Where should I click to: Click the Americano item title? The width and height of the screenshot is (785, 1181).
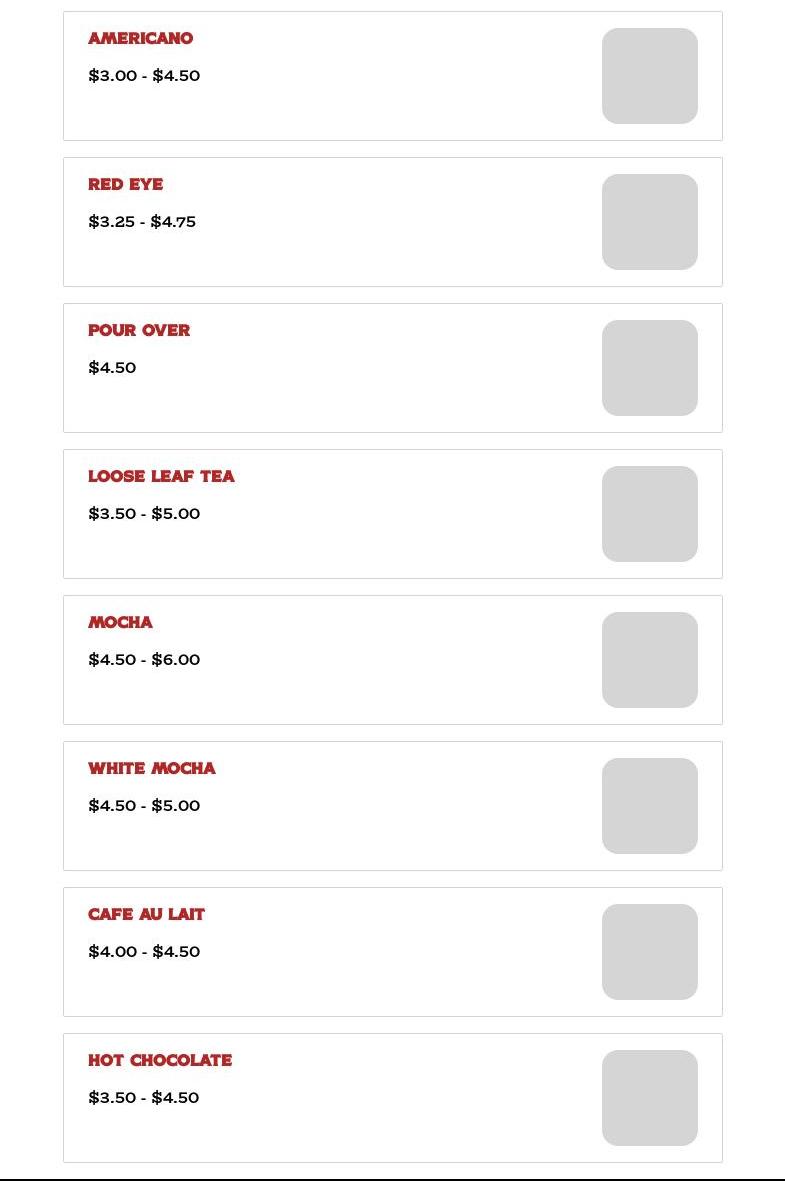coord(141,39)
